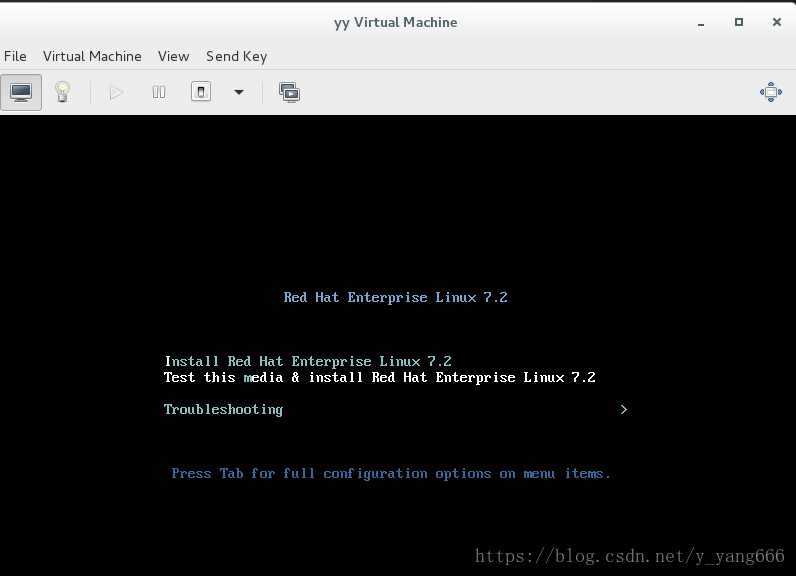Viewport: 796px width, 576px height.
Task: Open the View menu
Action: tap(173, 56)
